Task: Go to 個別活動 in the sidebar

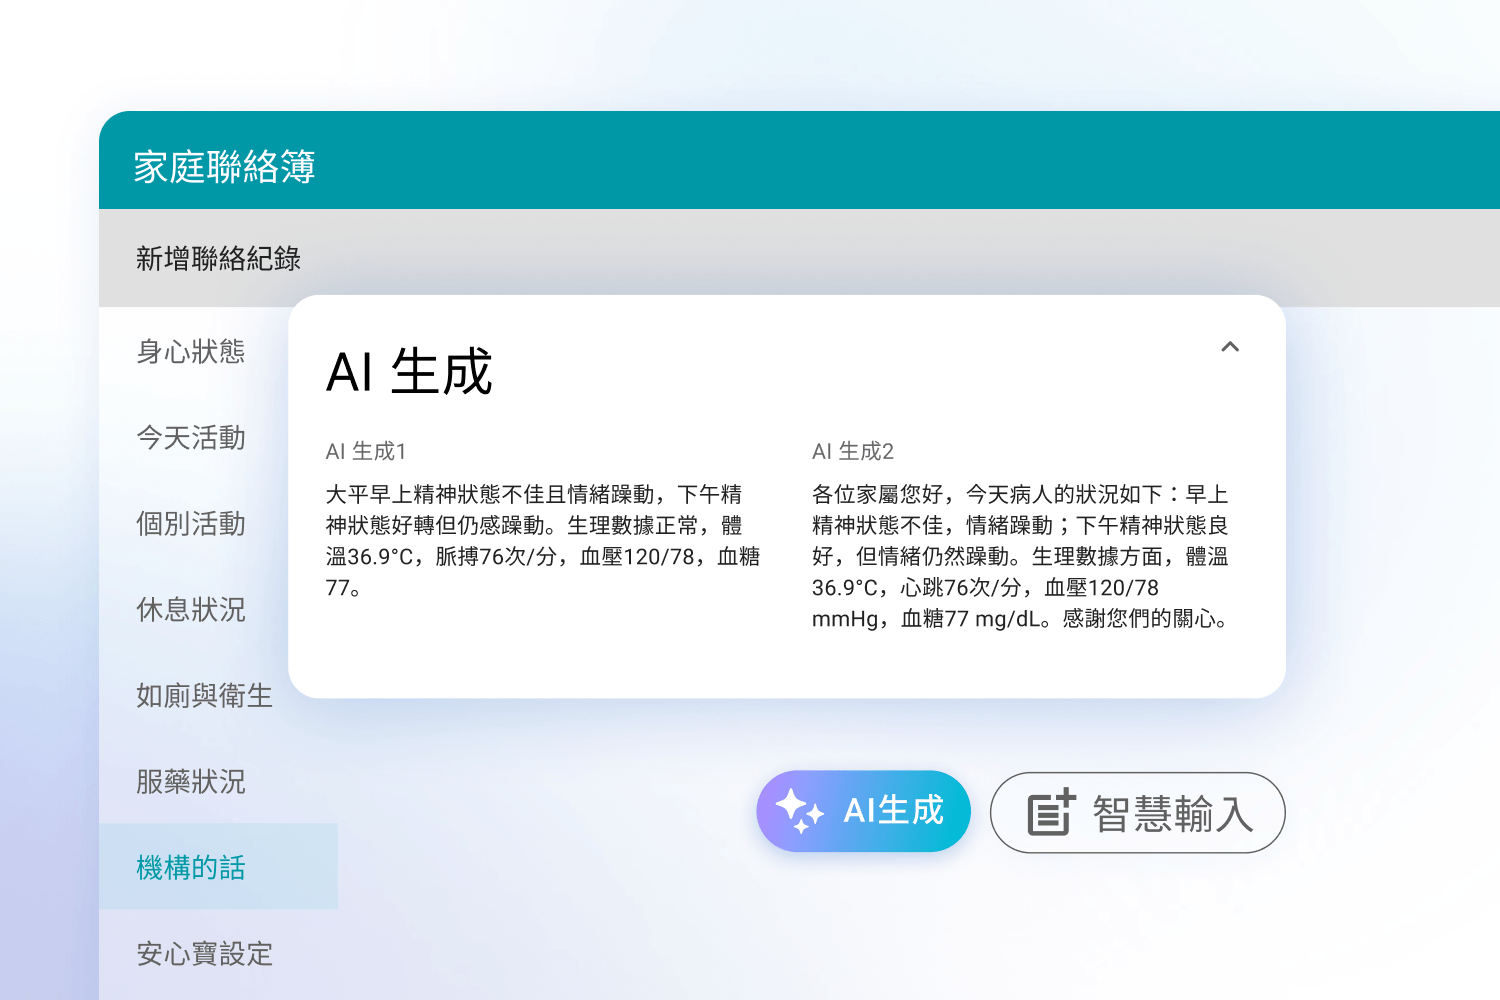Action: tap(191, 524)
